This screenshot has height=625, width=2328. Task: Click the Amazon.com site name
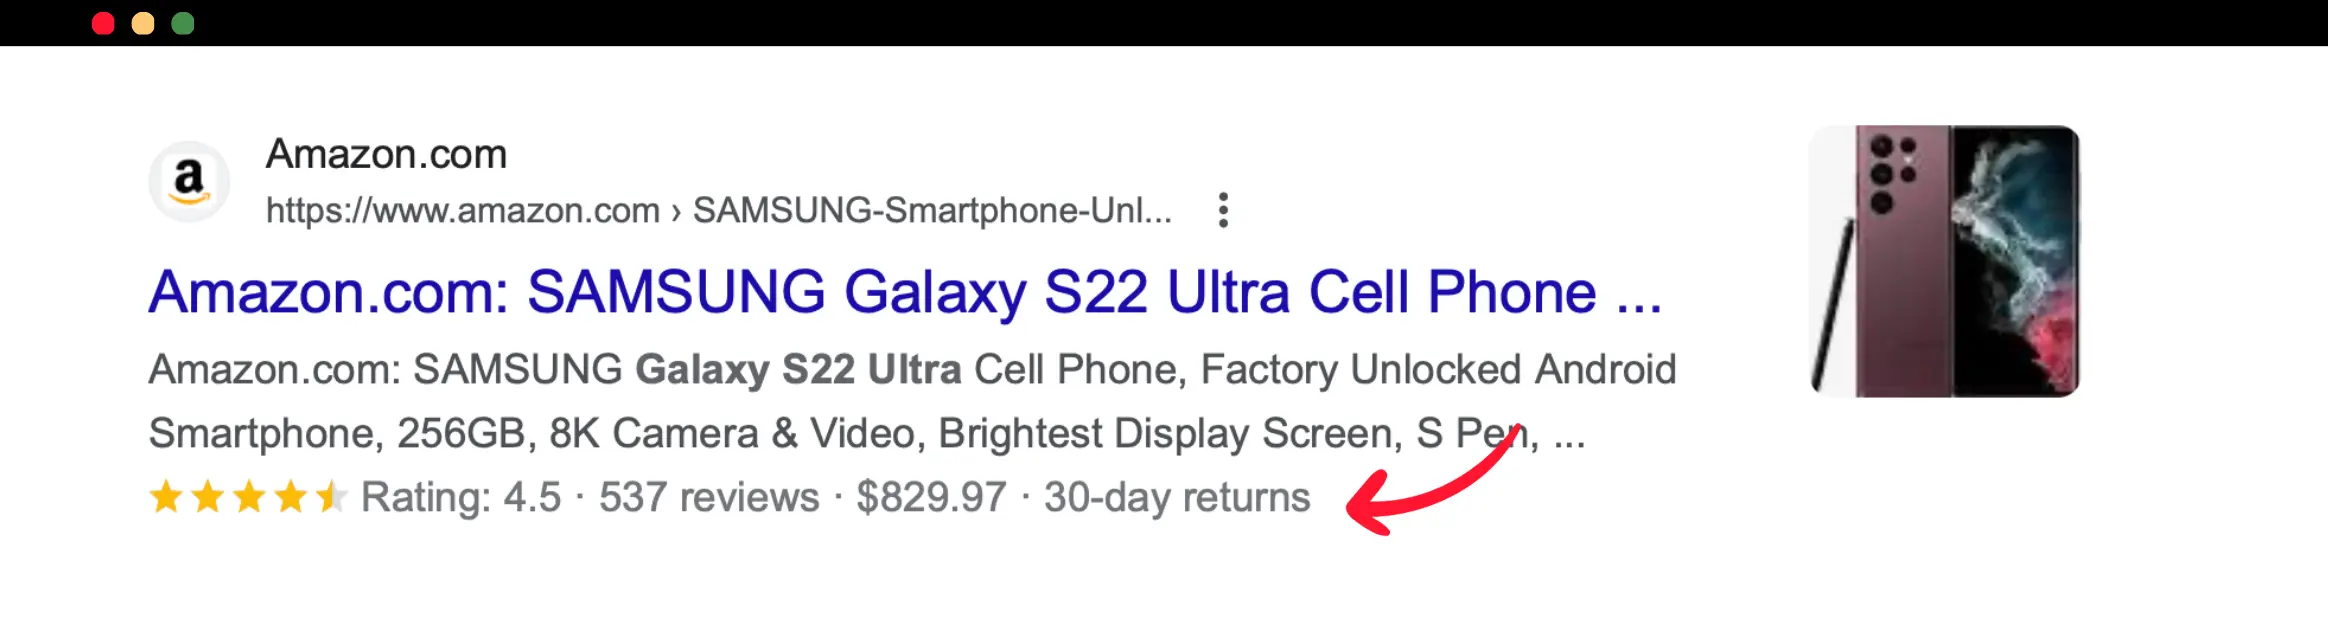click(x=386, y=154)
